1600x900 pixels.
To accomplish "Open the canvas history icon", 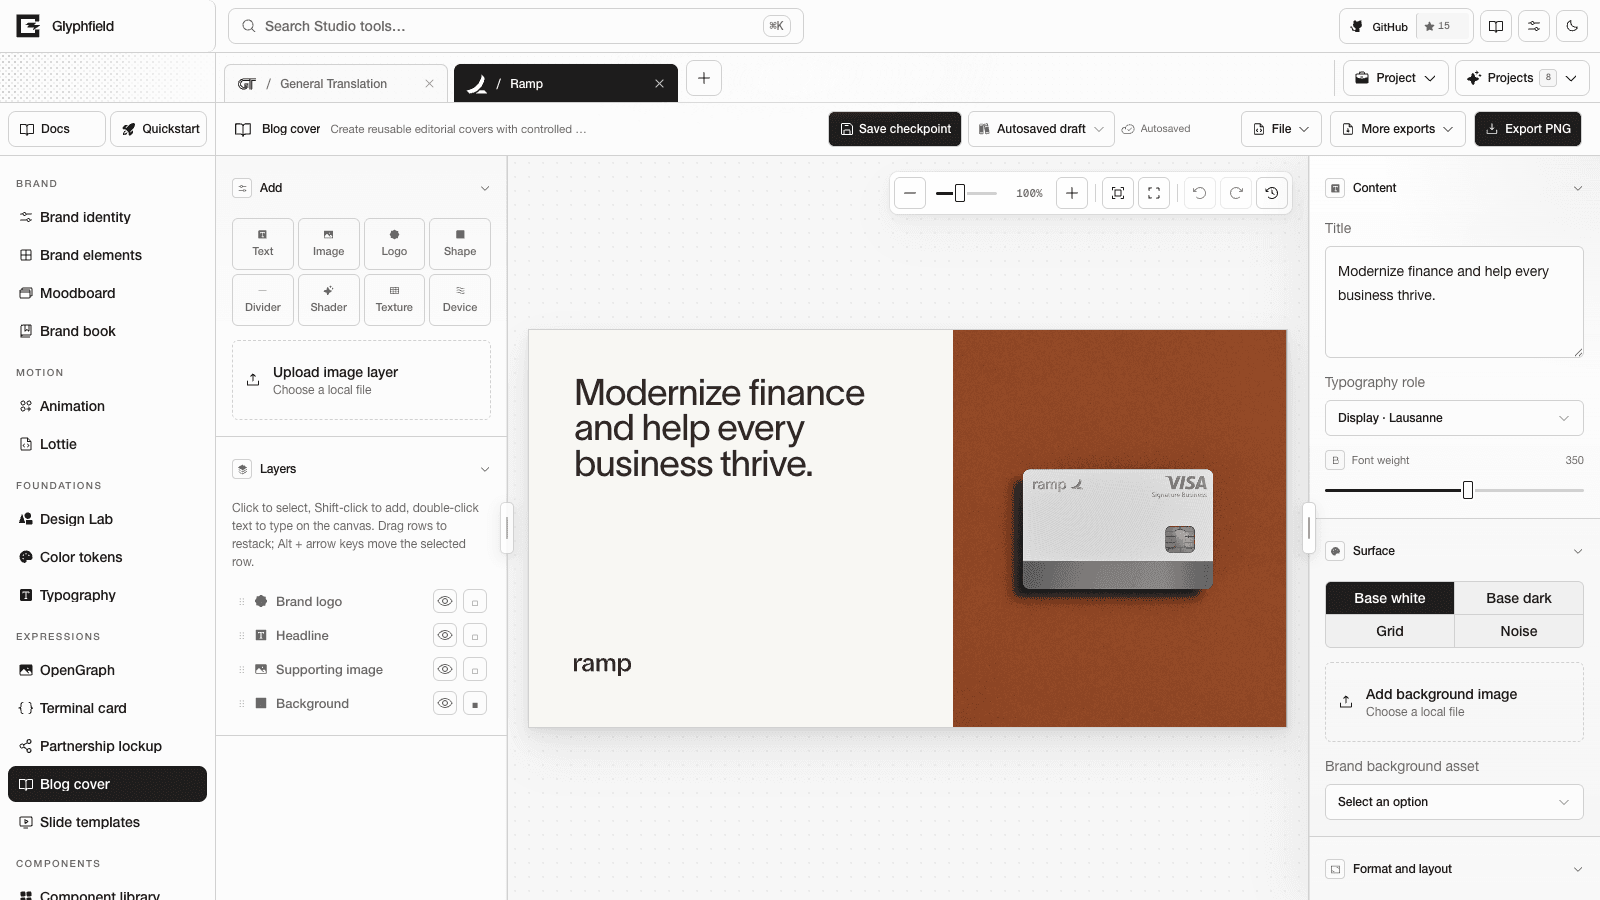I will click(x=1272, y=193).
